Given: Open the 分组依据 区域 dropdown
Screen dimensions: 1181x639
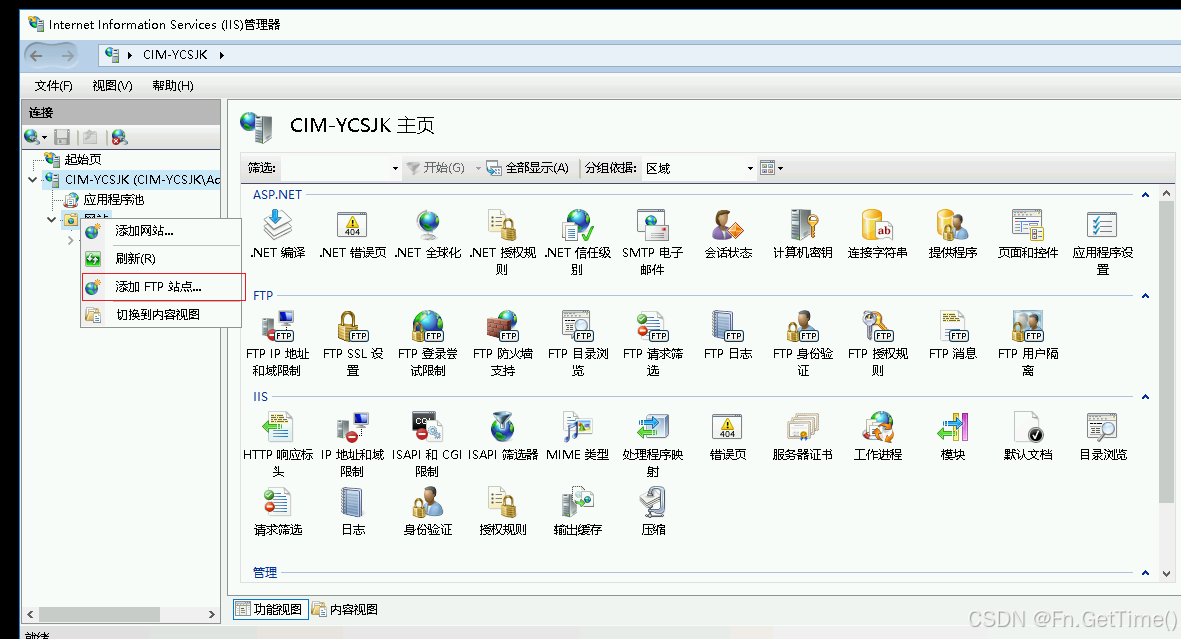Looking at the screenshot, I should tap(749, 168).
